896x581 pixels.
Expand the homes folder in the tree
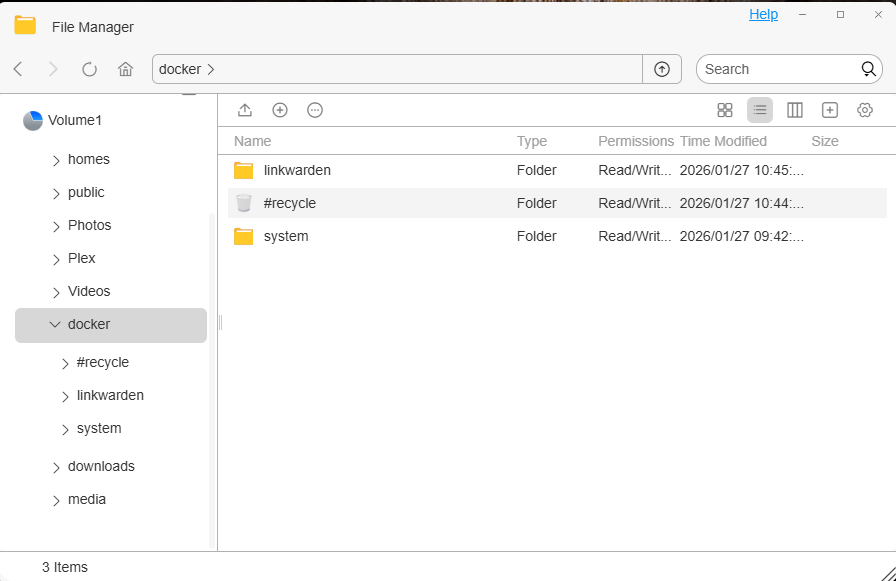tap(56, 160)
